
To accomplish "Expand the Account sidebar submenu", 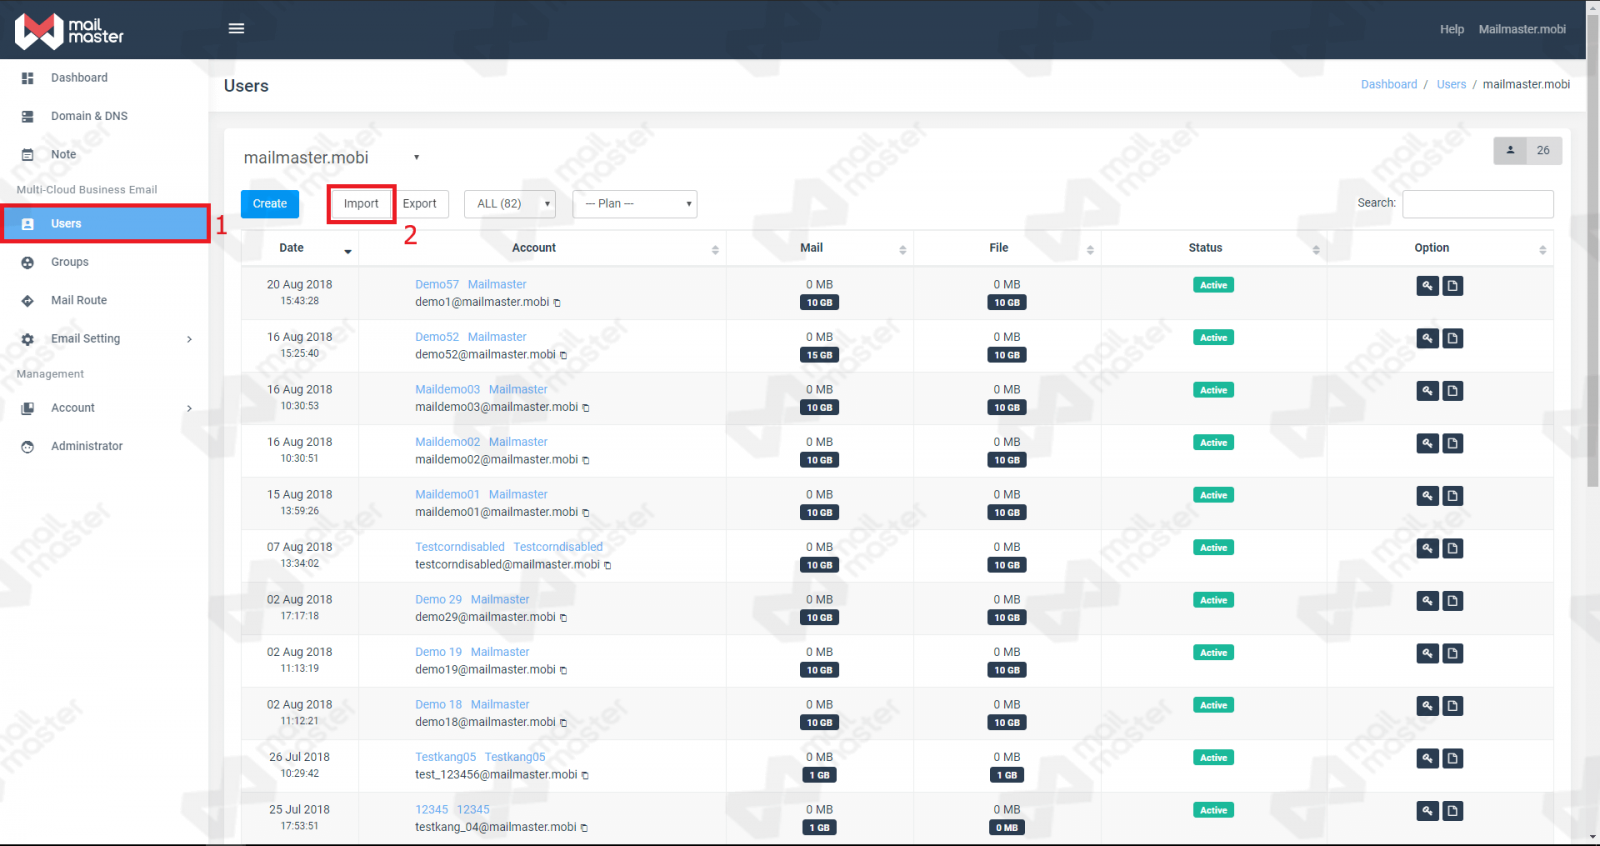I will point(189,408).
